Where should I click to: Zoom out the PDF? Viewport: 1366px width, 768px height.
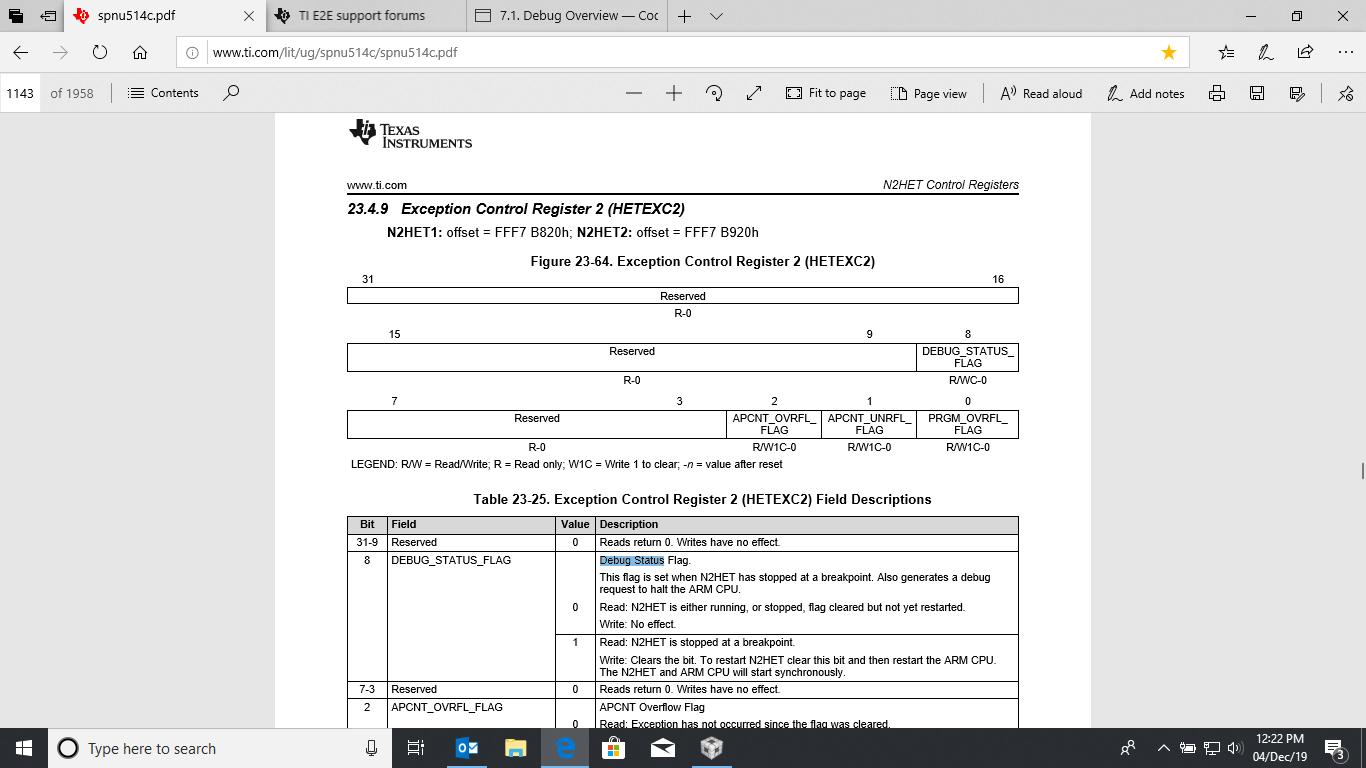click(633, 93)
